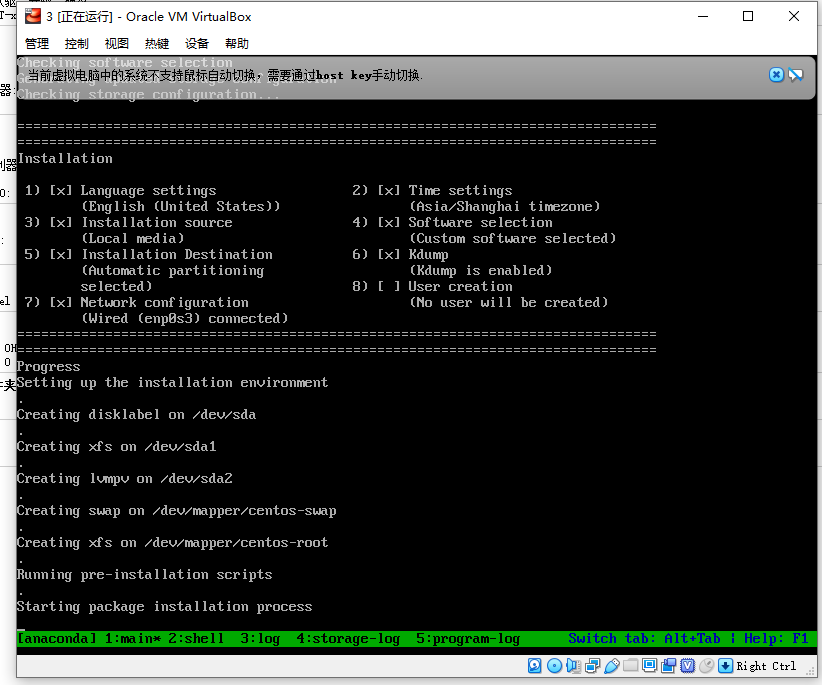
Task: Open the 管理 menu
Action: coord(37,44)
